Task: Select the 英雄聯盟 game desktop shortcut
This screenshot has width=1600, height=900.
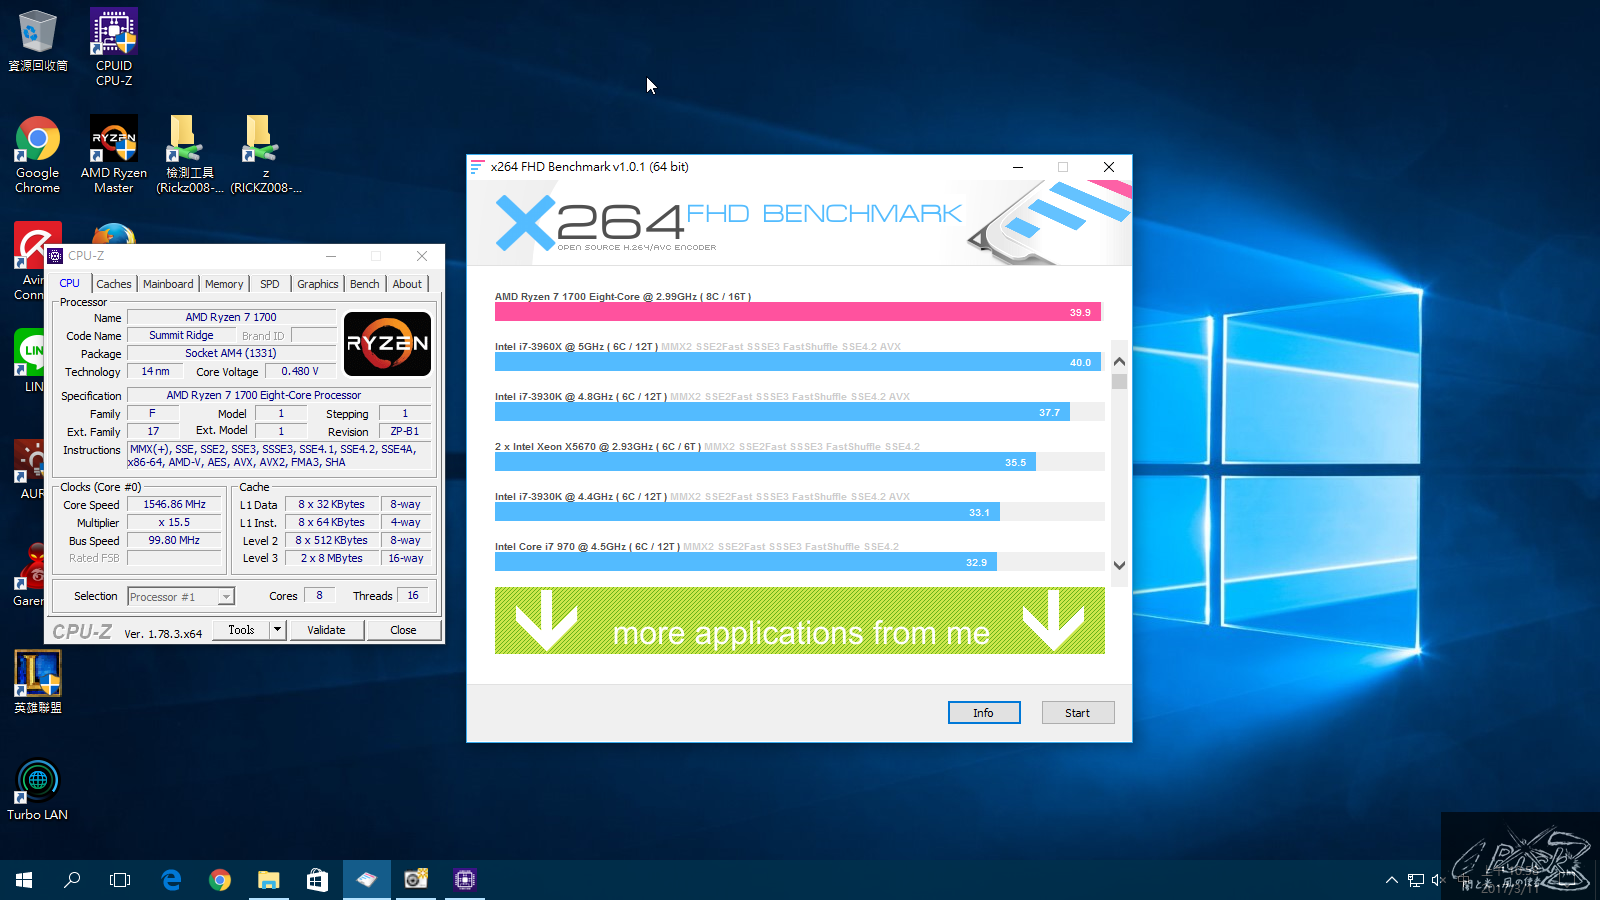Action: click(x=38, y=681)
